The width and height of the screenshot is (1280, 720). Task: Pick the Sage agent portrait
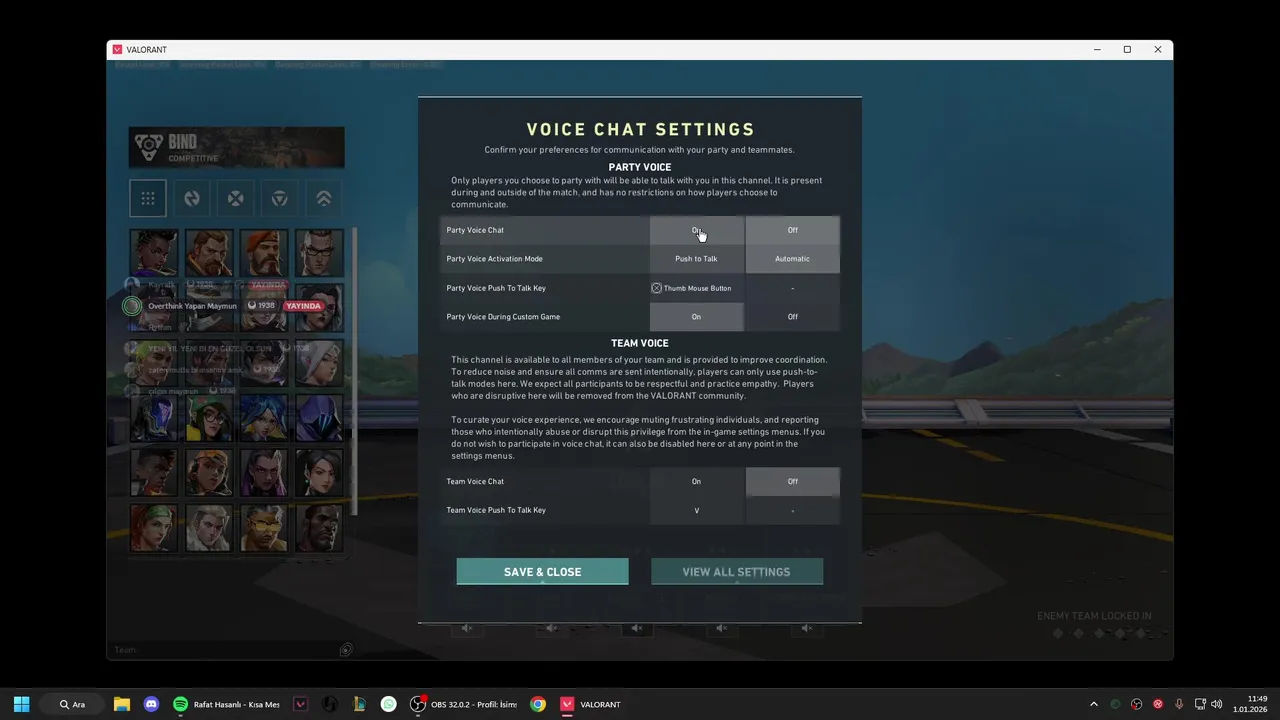[x=320, y=473]
